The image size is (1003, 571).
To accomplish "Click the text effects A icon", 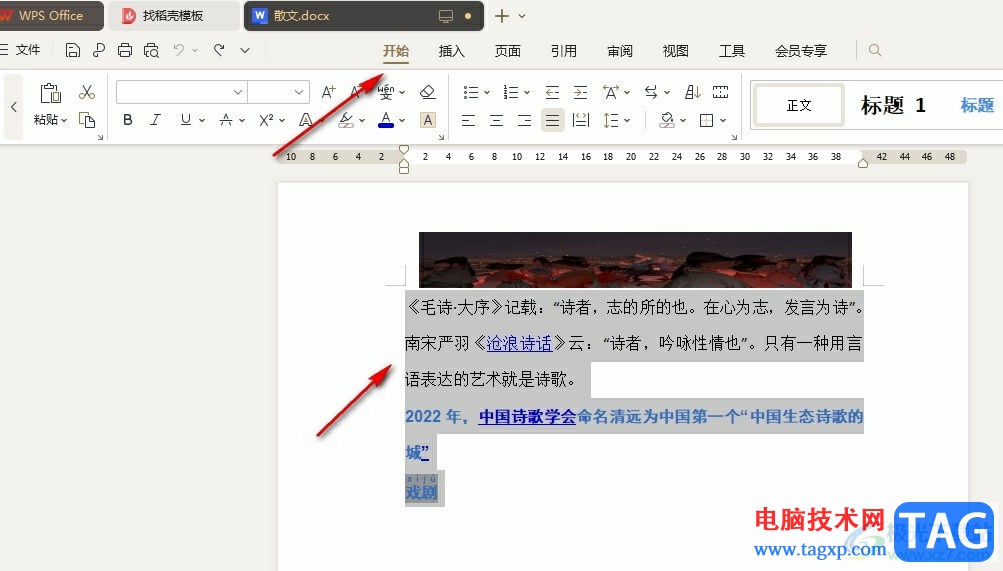I will pos(306,120).
